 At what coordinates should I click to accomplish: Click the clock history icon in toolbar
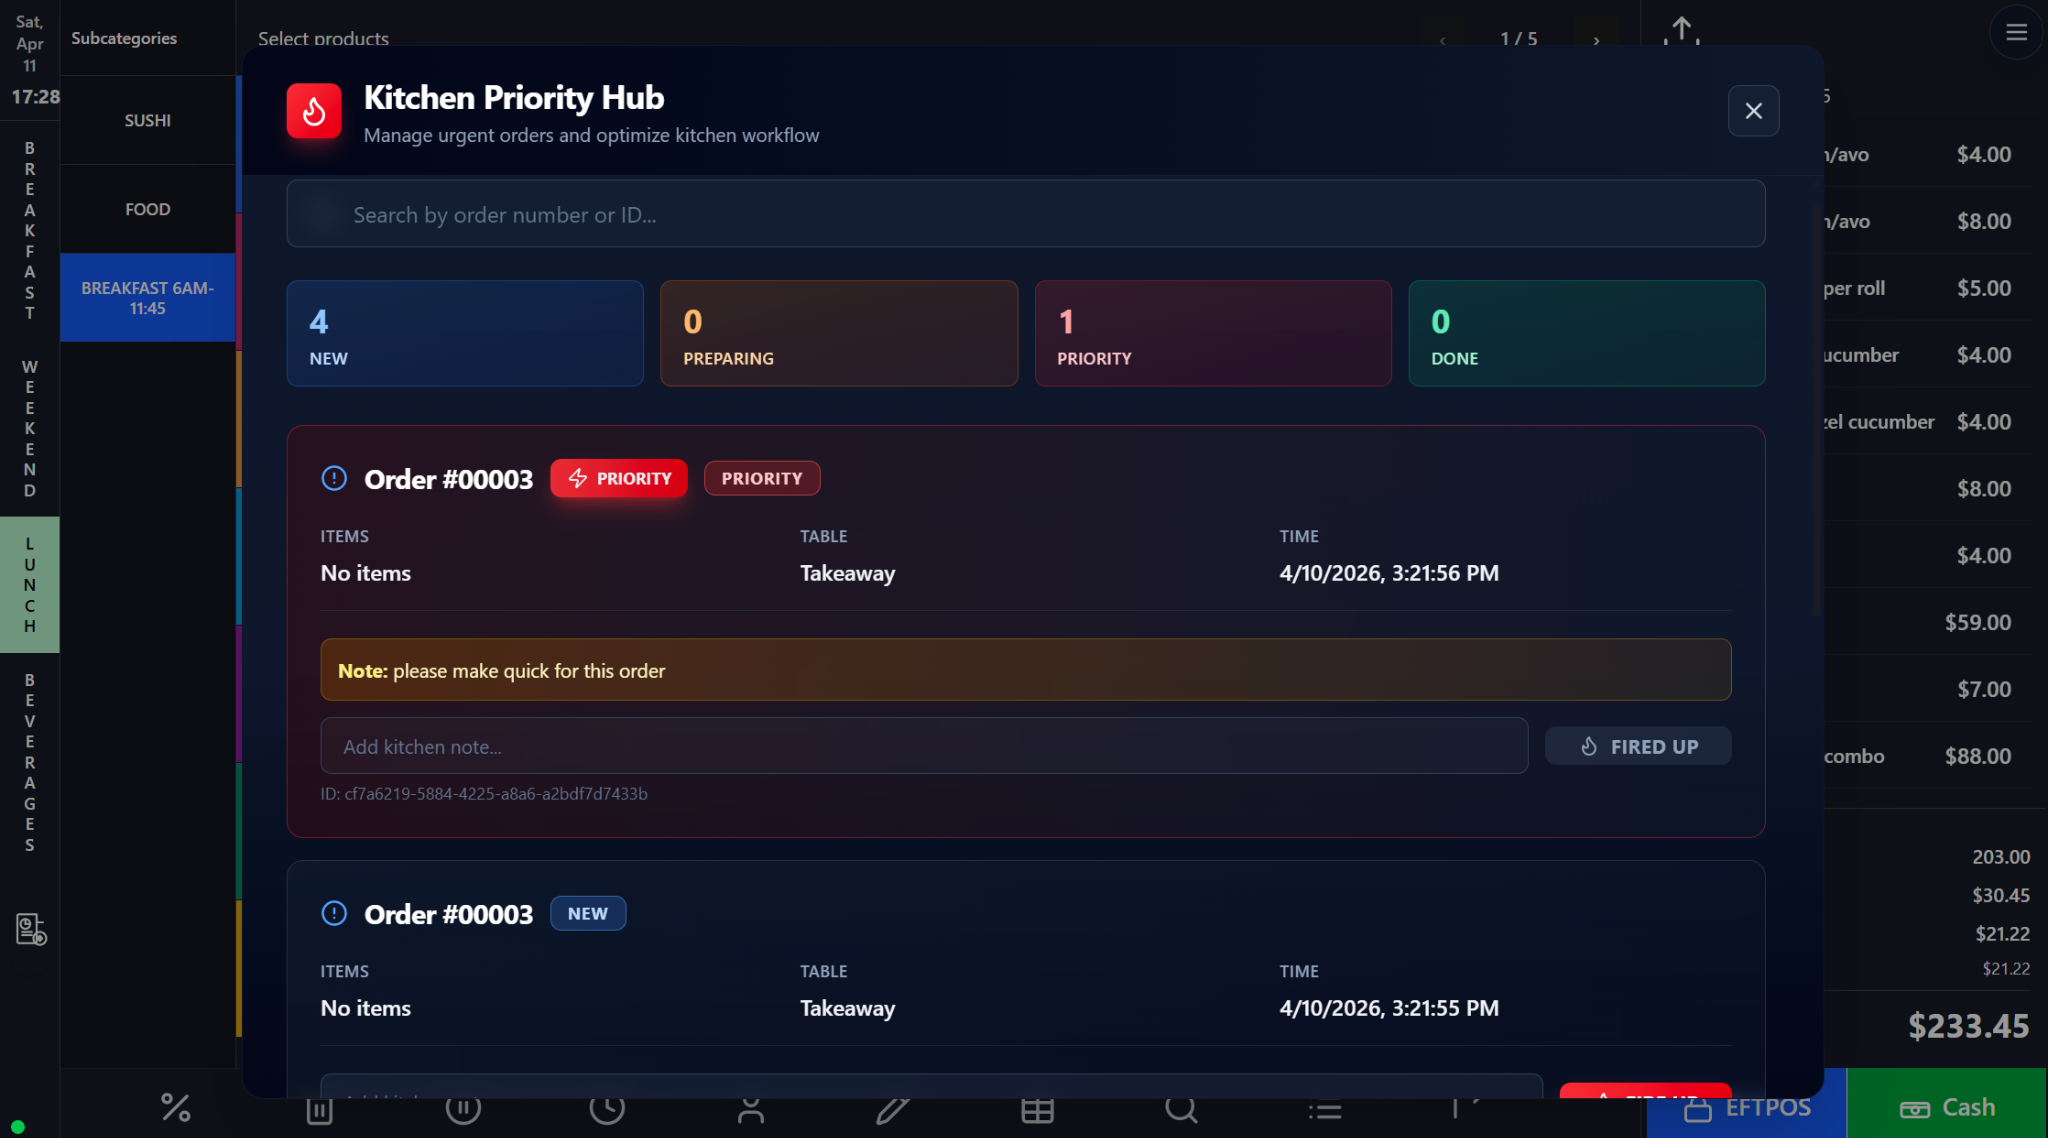(607, 1109)
